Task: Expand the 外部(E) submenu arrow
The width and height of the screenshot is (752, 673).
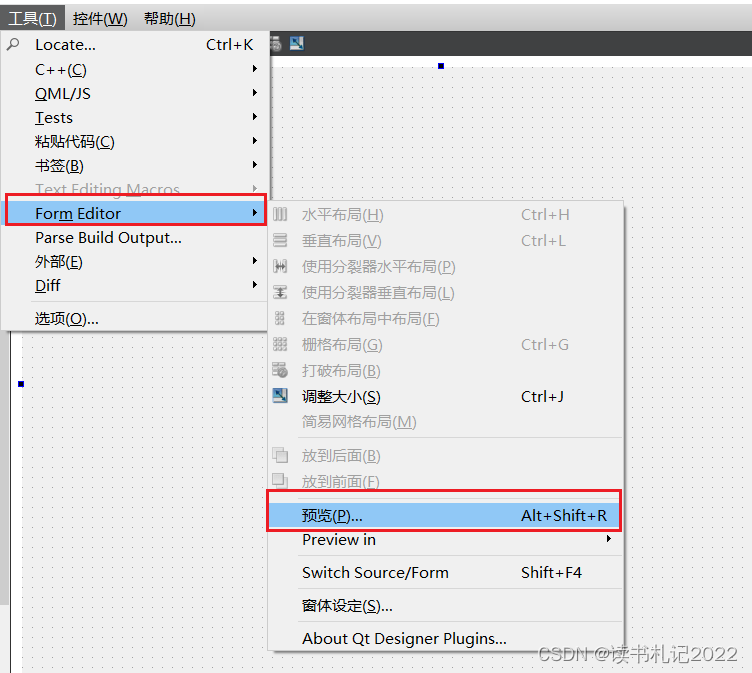Action: pyautogui.click(x=255, y=261)
